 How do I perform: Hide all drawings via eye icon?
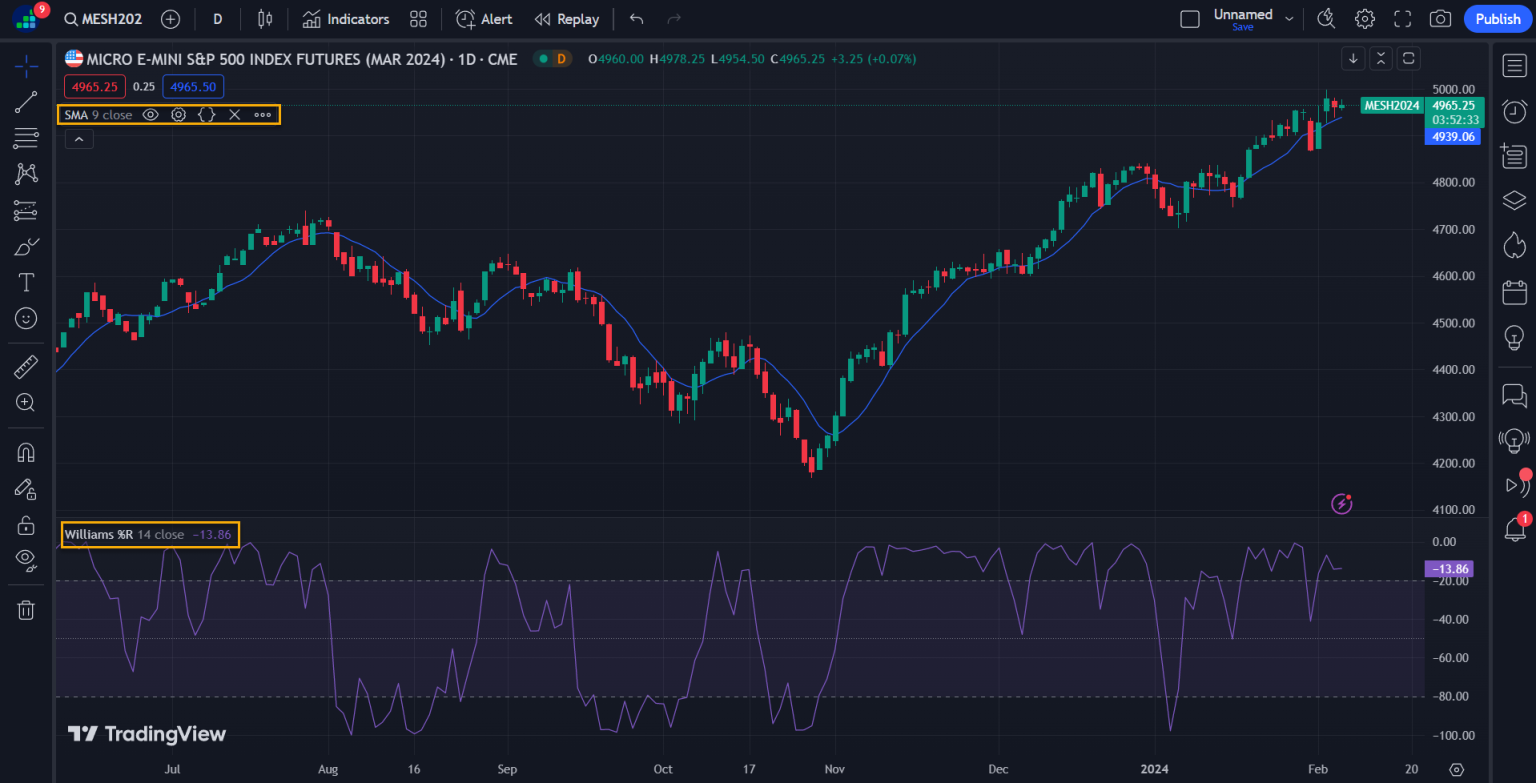click(26, 560)
